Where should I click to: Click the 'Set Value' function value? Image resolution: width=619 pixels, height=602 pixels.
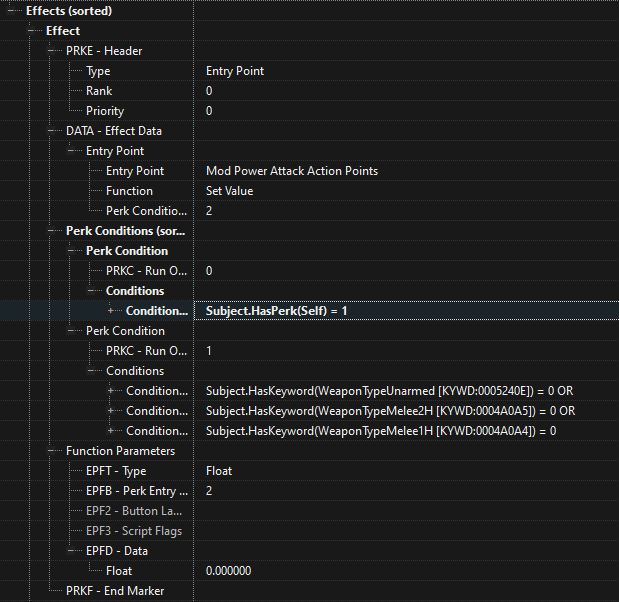[x=229, y=191]
